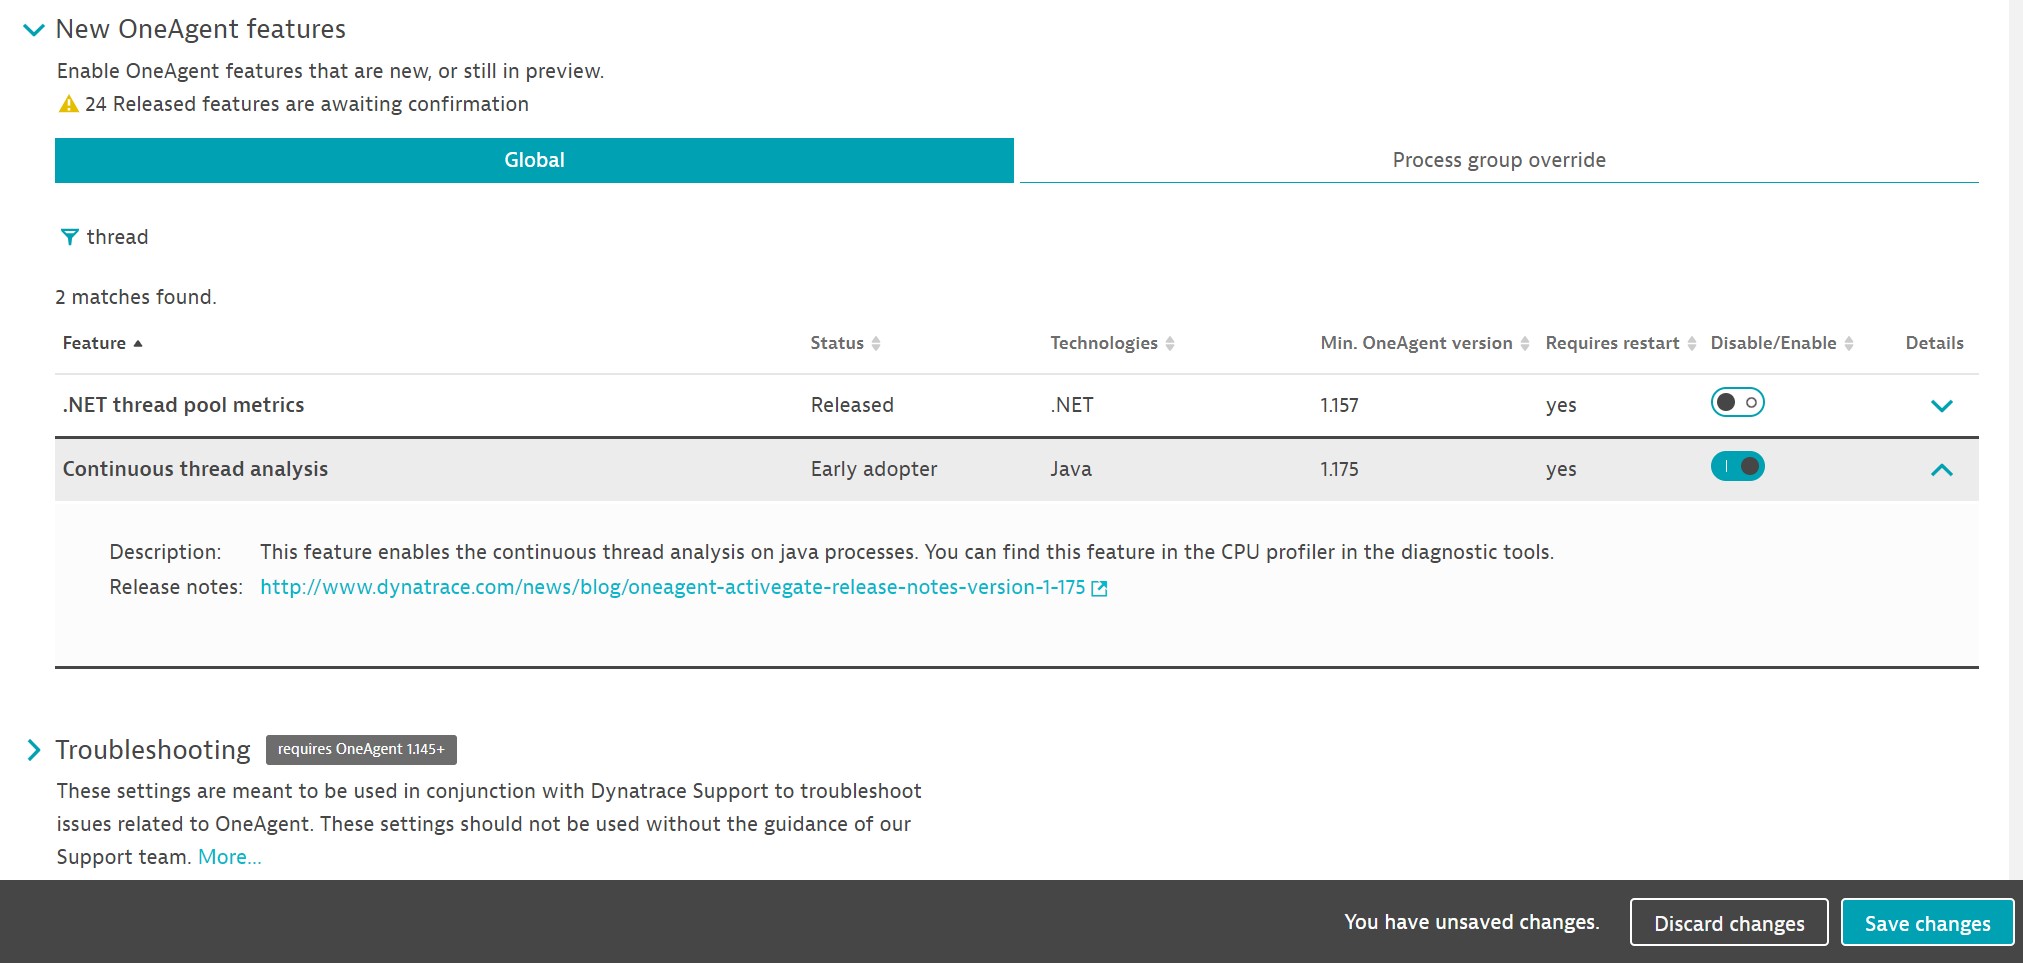Click the 'requires OneAgent 1.145+' badge
Image resolution: width=2023 pixels, height=963 pixels.
point(361,749)
